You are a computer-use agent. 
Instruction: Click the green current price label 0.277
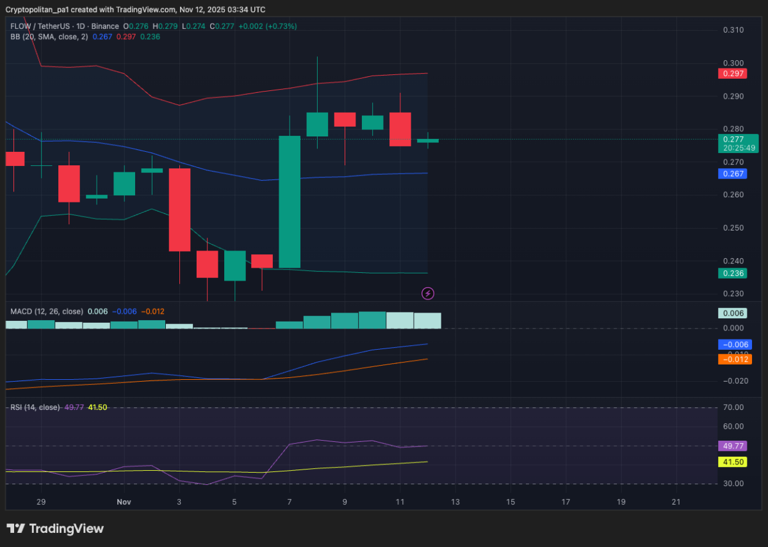click(733, 141)
